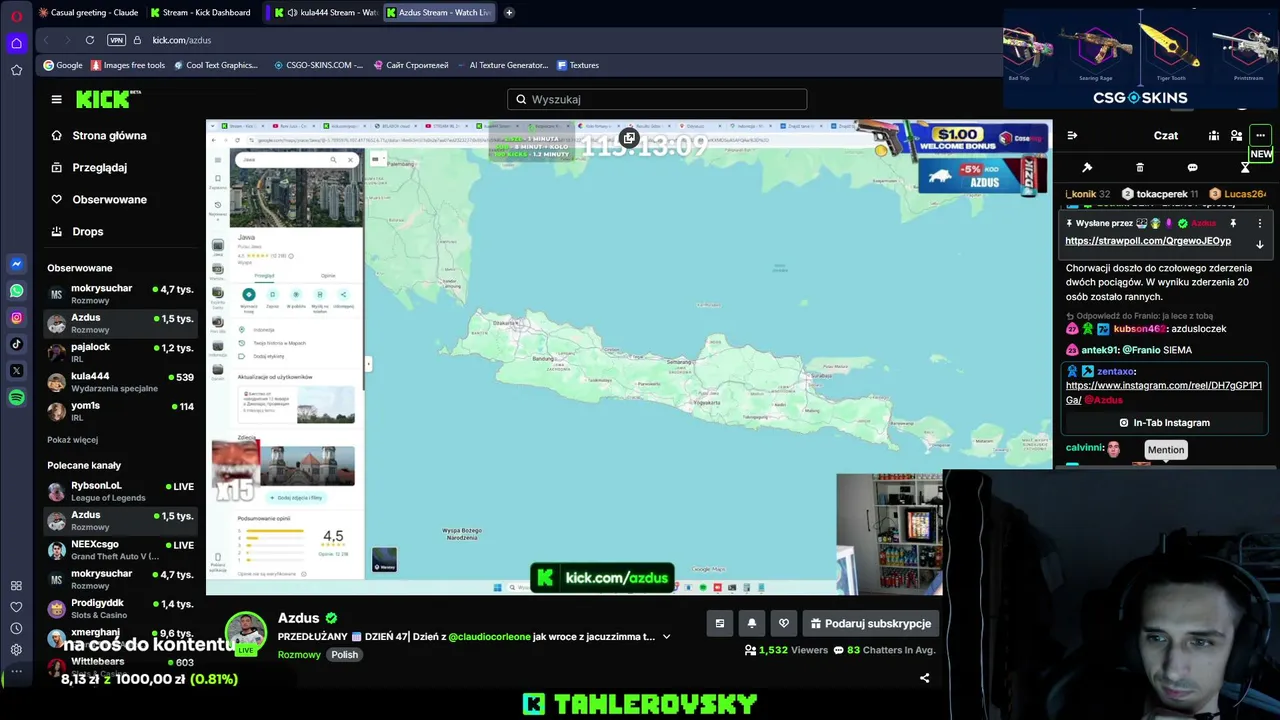Open the Images free tools bookmark
The height and width of the screenshot is (720, 1280).
click(x=128, y=65)
